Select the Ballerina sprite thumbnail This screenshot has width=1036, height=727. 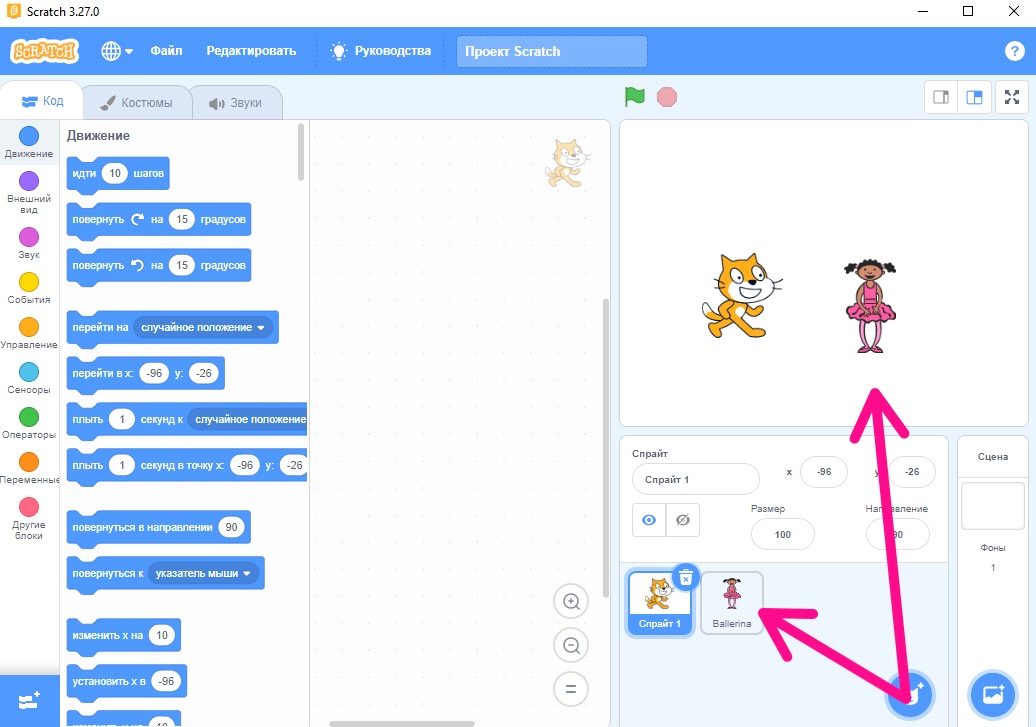coord(731,602)
